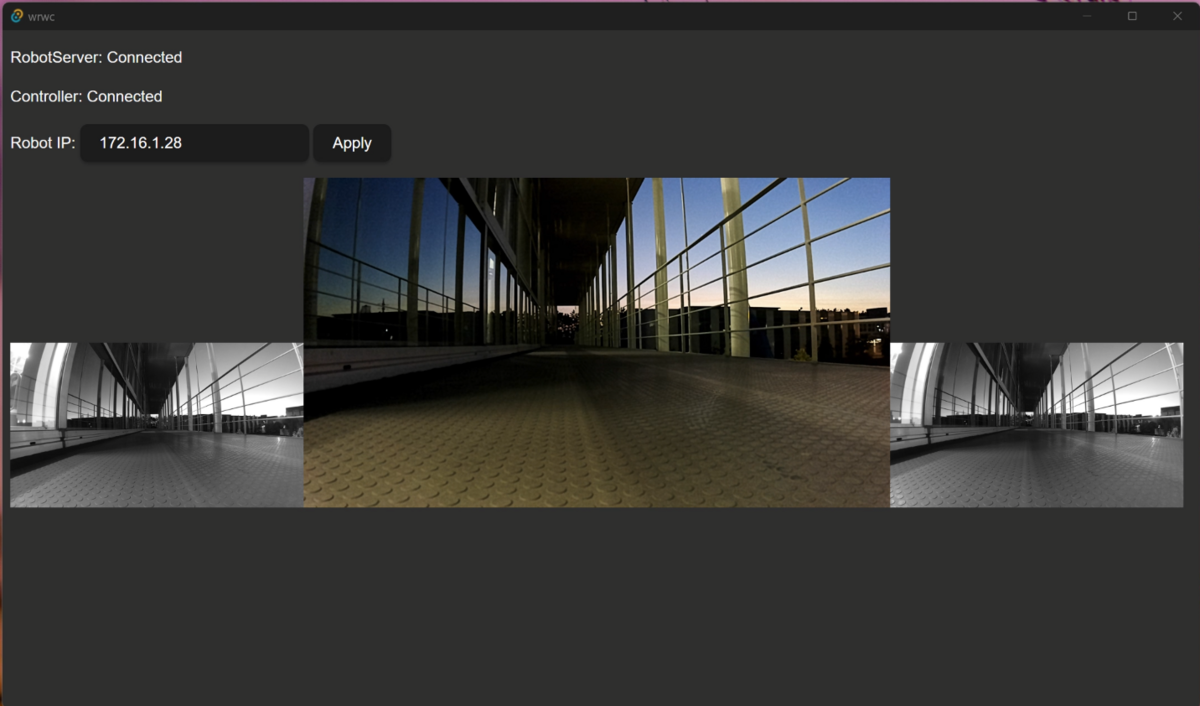The height and width of the screenshot is (706, 1200).
Task: Click the 'RobotServer: Connected' status text
Action: (96, 58)
